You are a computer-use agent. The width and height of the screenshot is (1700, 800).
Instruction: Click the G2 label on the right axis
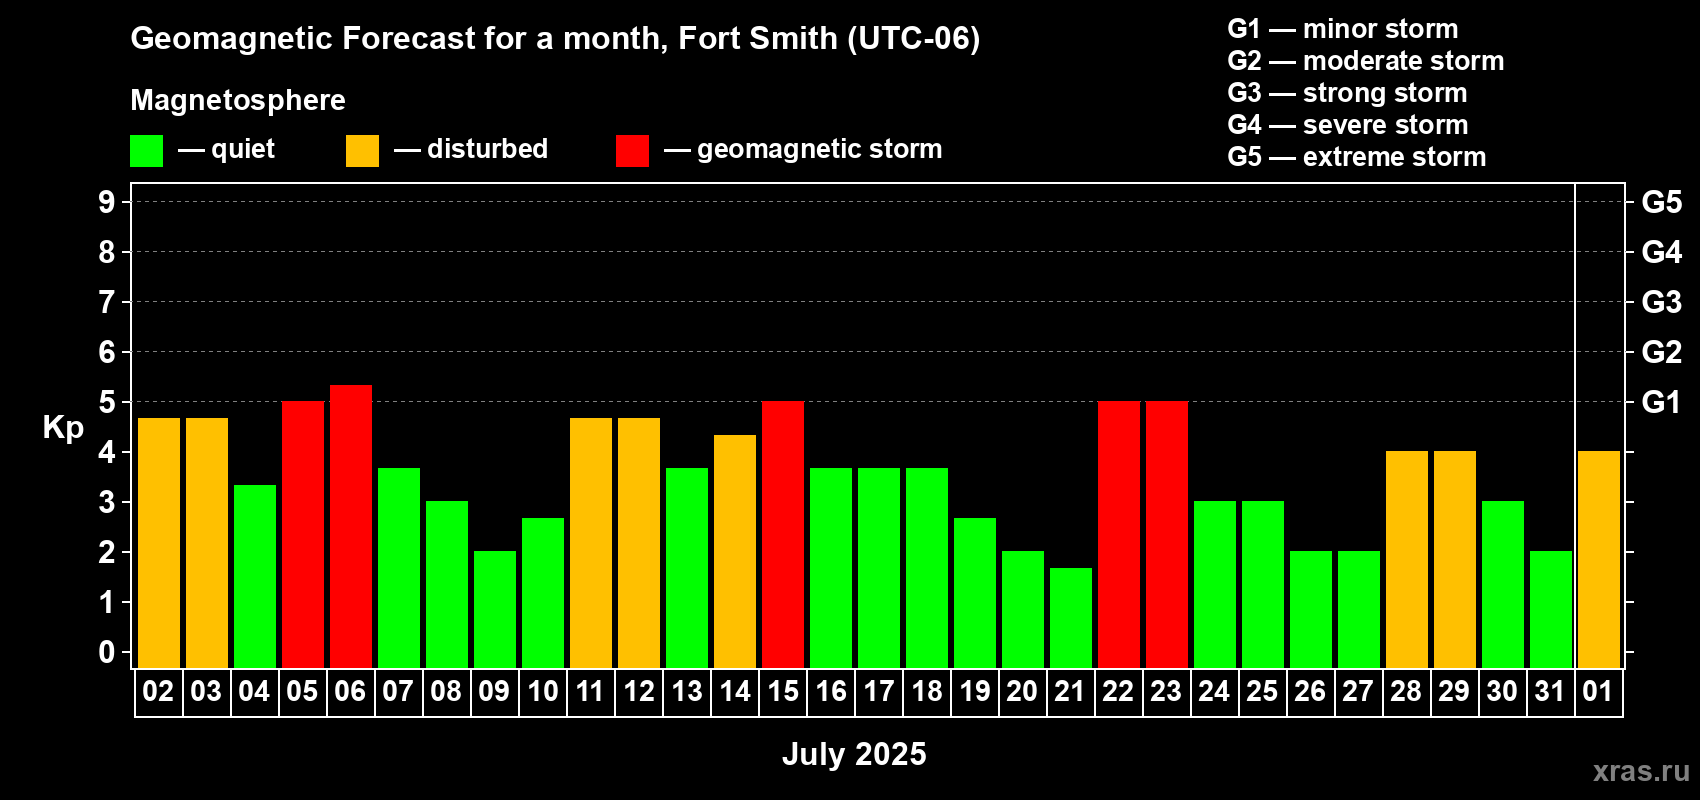(x=1662, y=352)
